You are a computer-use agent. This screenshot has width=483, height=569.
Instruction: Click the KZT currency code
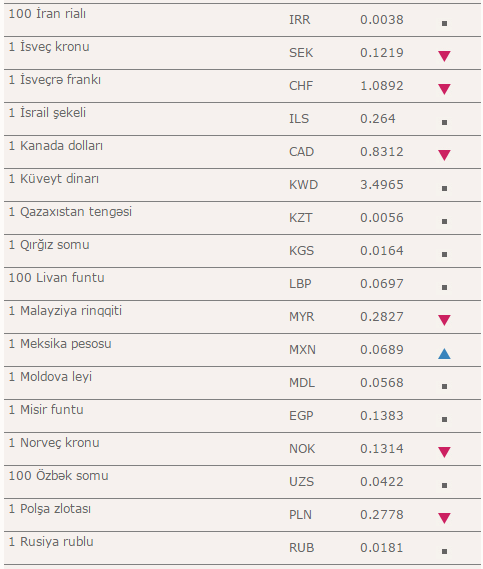coord(300,218)
